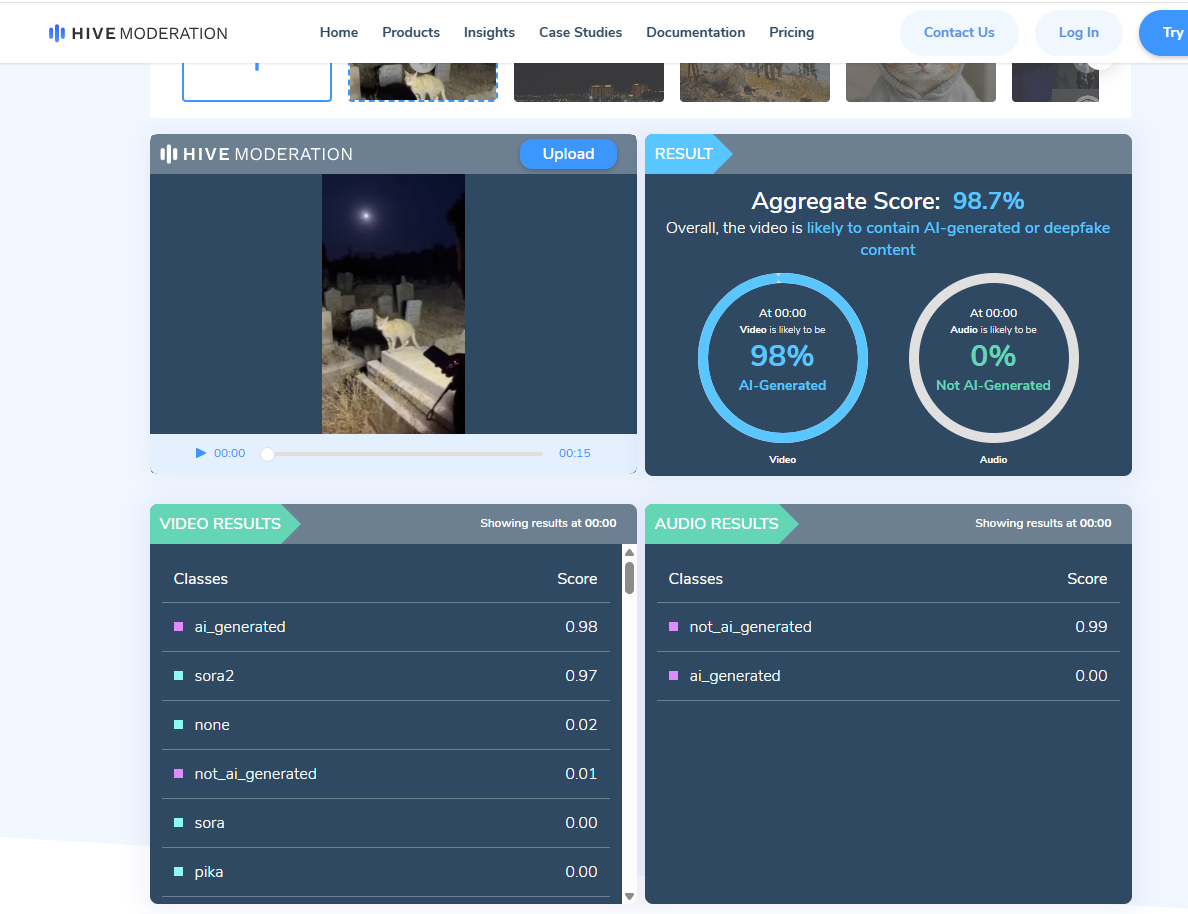The width and height of the screenshot is (1188, 914).
Task: Open Documentation from the top nav
Action: point(695,32)
